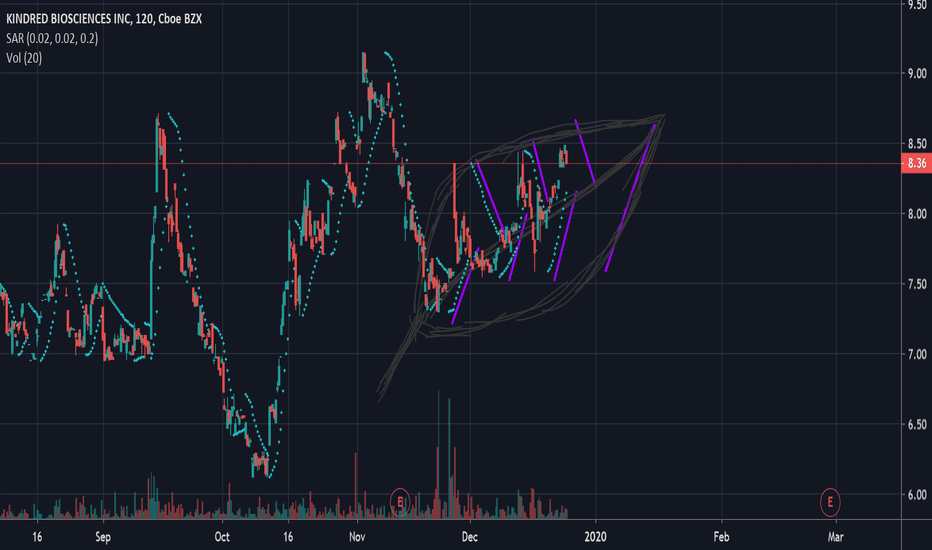
Task: Click the Mar date label on time axis
Action: pyautogui.click(x=835, y=537)
